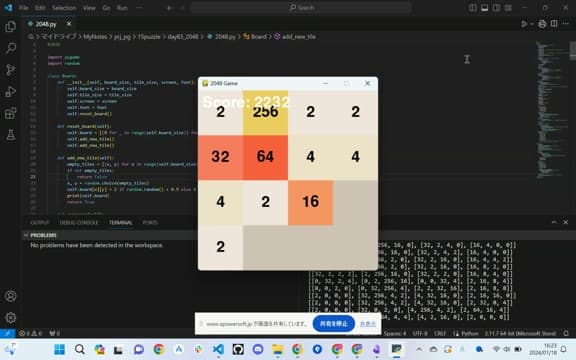Open the Go menu
The height and width of the screenshot is (360, 576).
pyautogui.click(x=106, y=8)
